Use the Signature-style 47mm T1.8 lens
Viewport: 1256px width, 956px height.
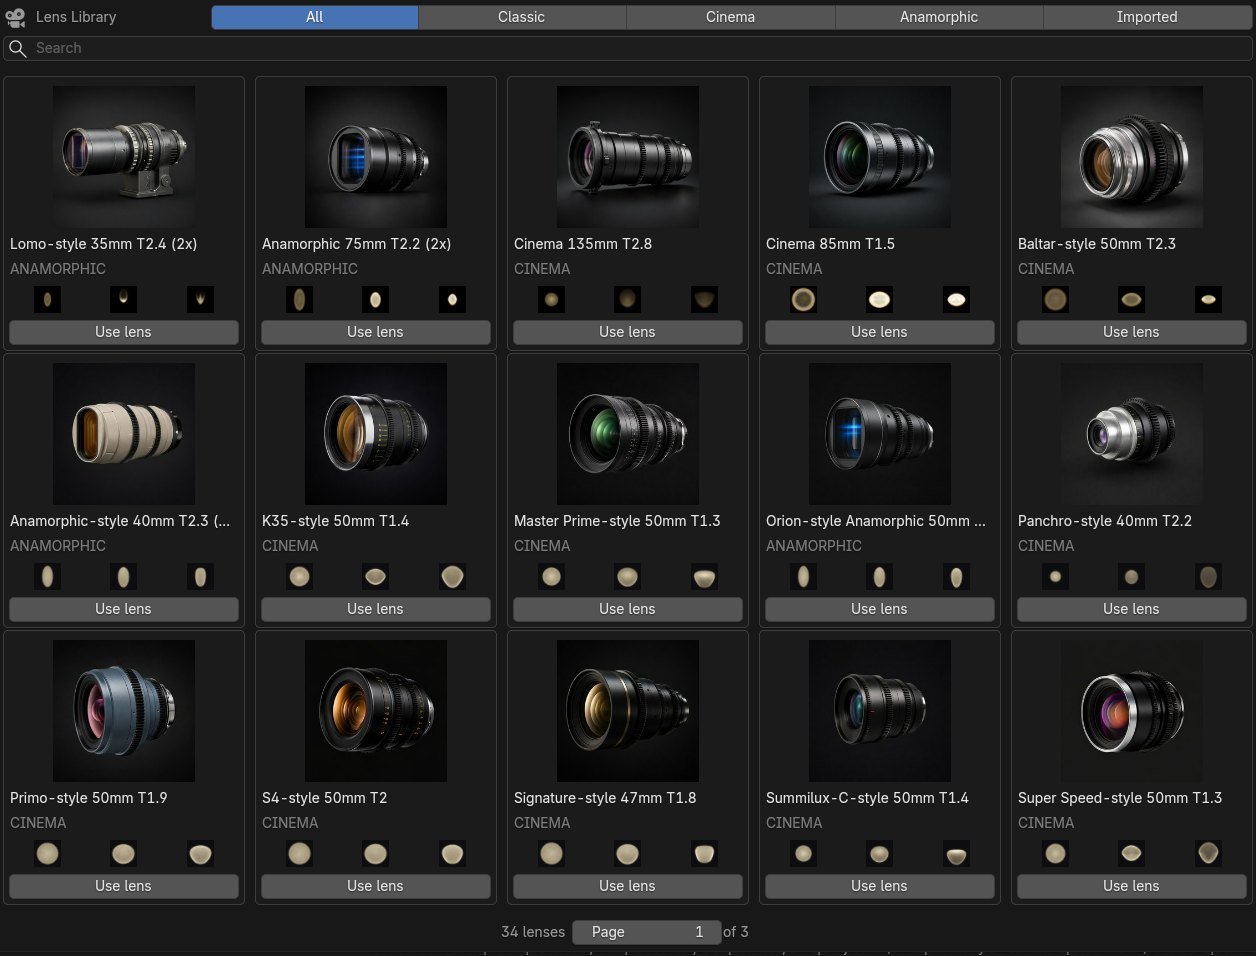[x=628, y=886]
